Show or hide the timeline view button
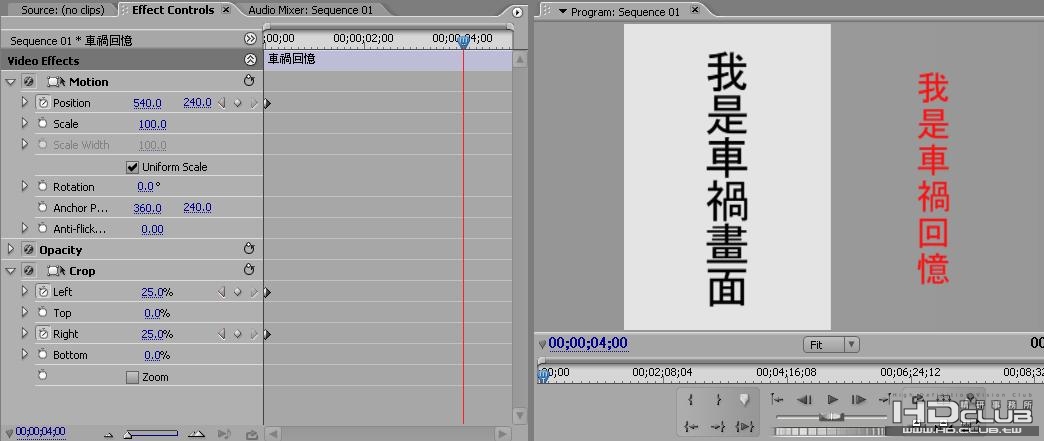Viewport: 1044px width, 441px height. click(250, 39)
